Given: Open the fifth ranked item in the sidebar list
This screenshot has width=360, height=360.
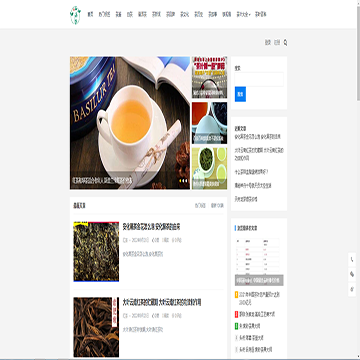Looking at the screenshot, I should (253, 349).
